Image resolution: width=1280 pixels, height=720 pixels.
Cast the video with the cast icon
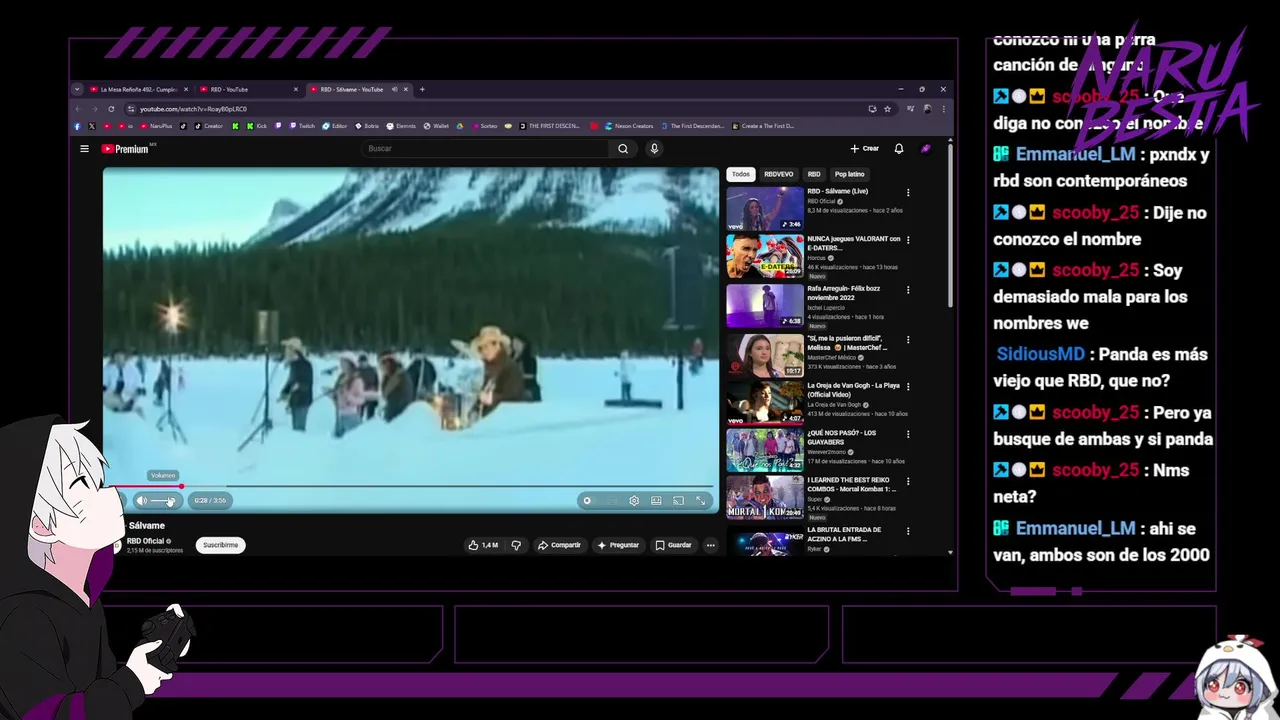(x=678, y=501)
